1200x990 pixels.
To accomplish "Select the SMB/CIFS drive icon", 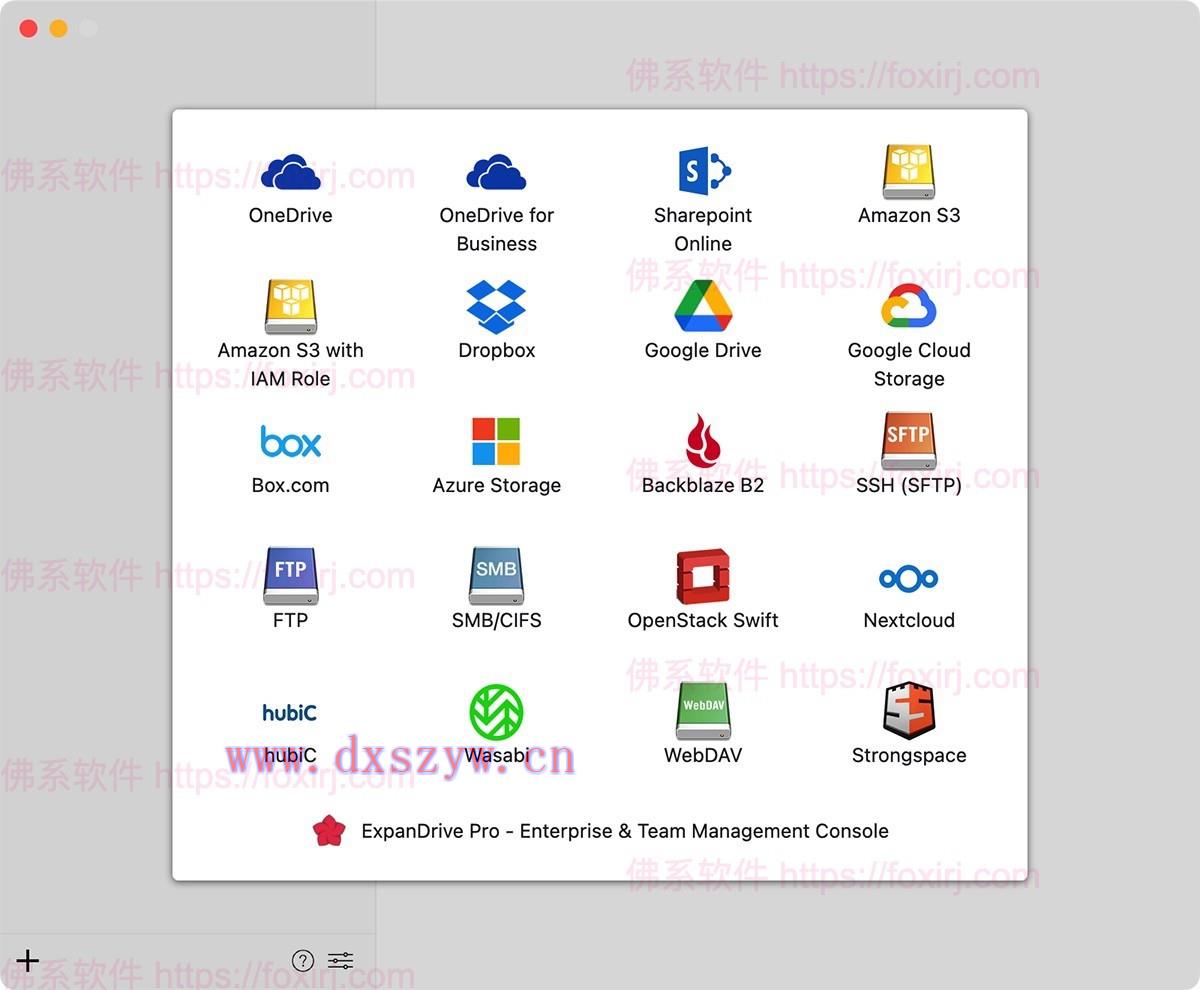I will point(496,576).
